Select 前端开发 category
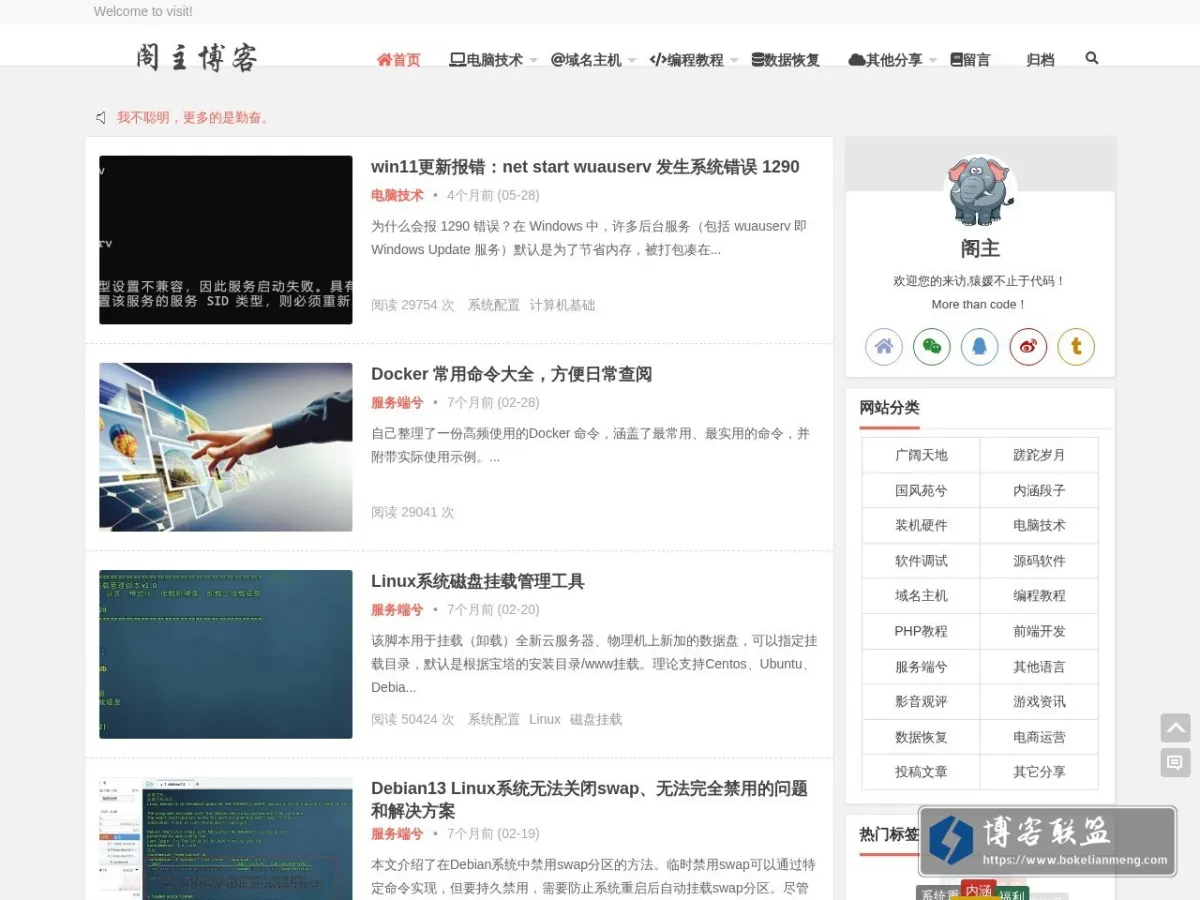1200x900 pixels. (x=1039, y=631)
